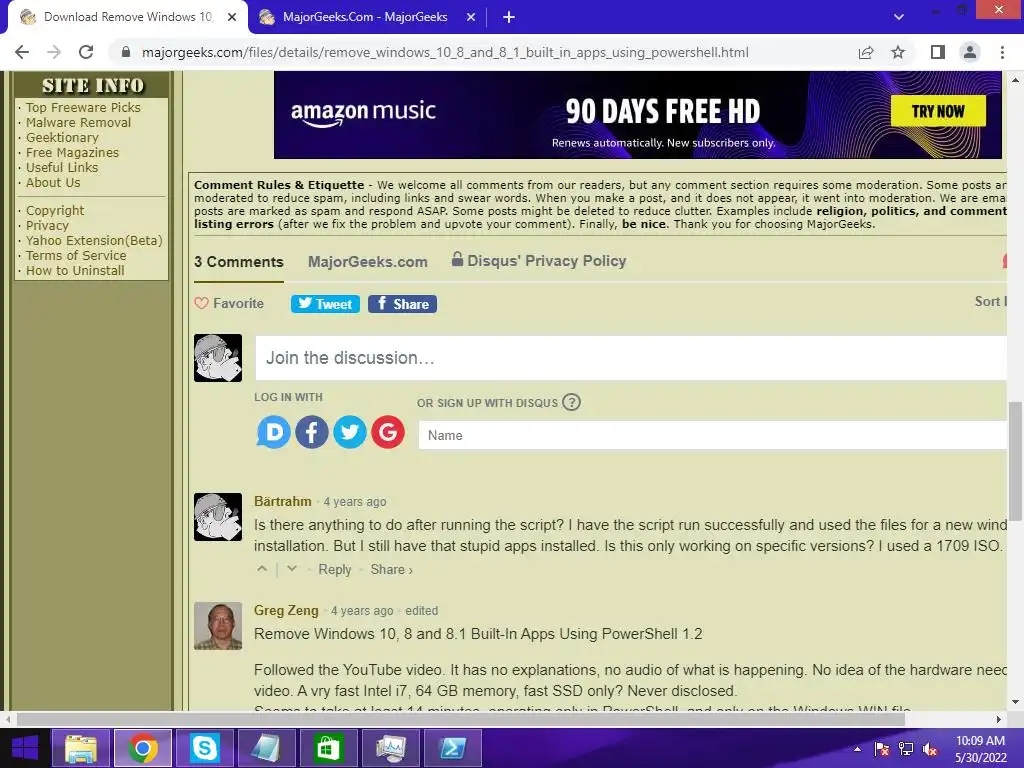Favorite this discussion with the heart
This screenshot has width=1024, height=768.
pos(229,304)
